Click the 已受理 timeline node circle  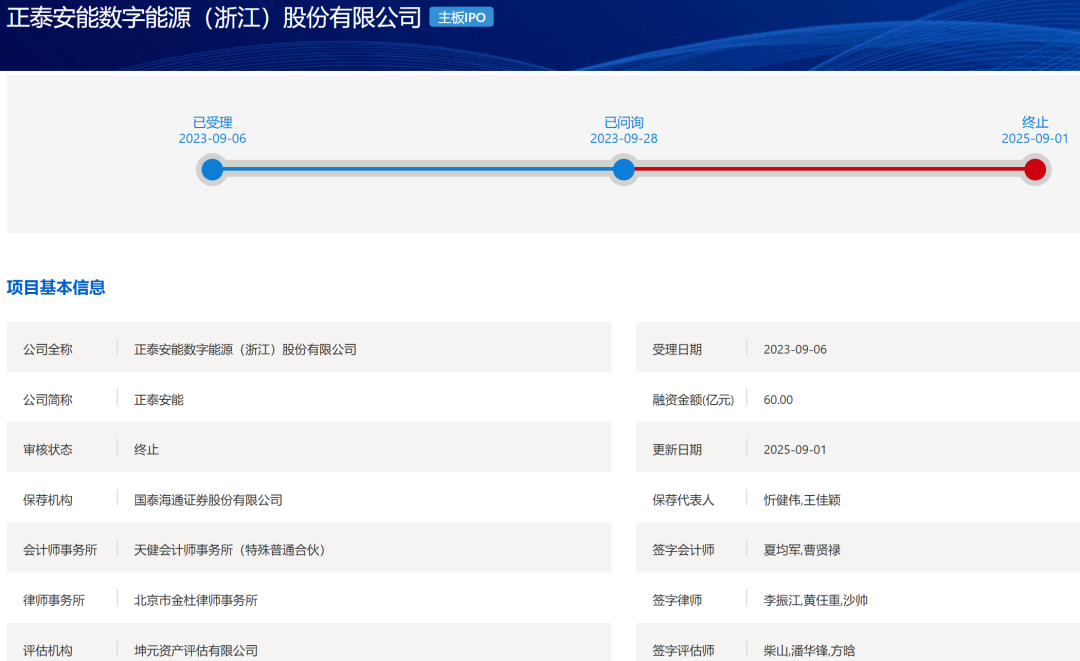click(x=212, y=169)
